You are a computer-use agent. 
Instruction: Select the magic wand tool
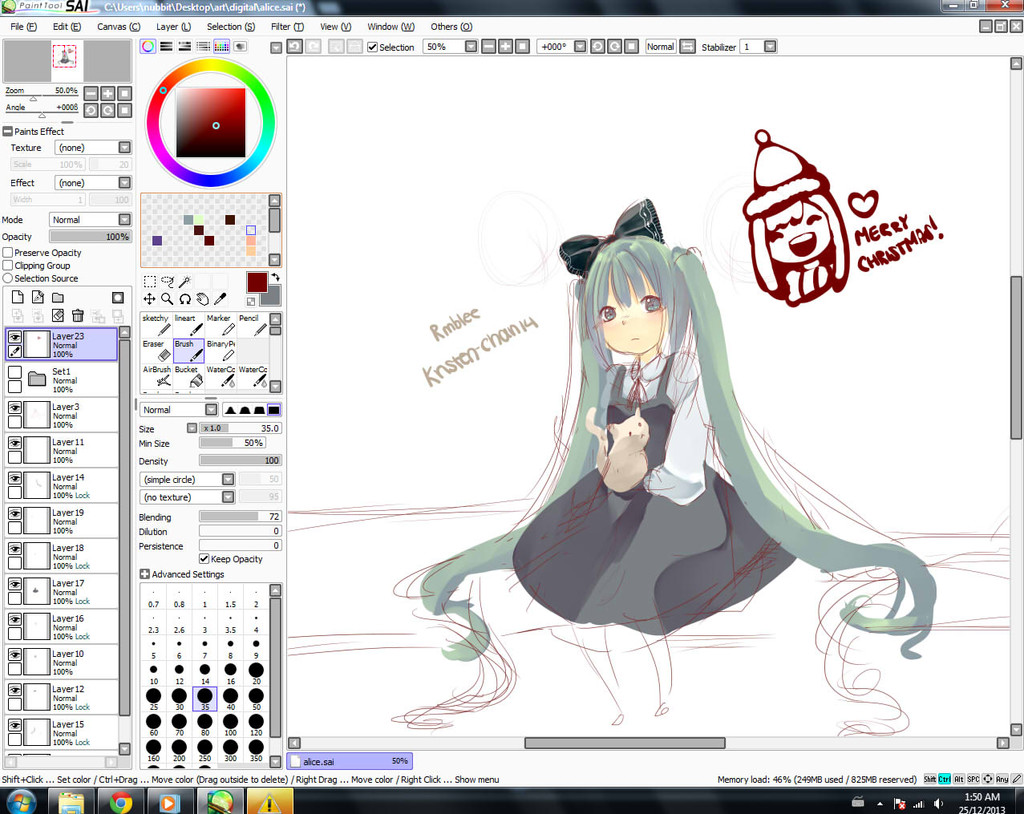[x=185, y=282]
